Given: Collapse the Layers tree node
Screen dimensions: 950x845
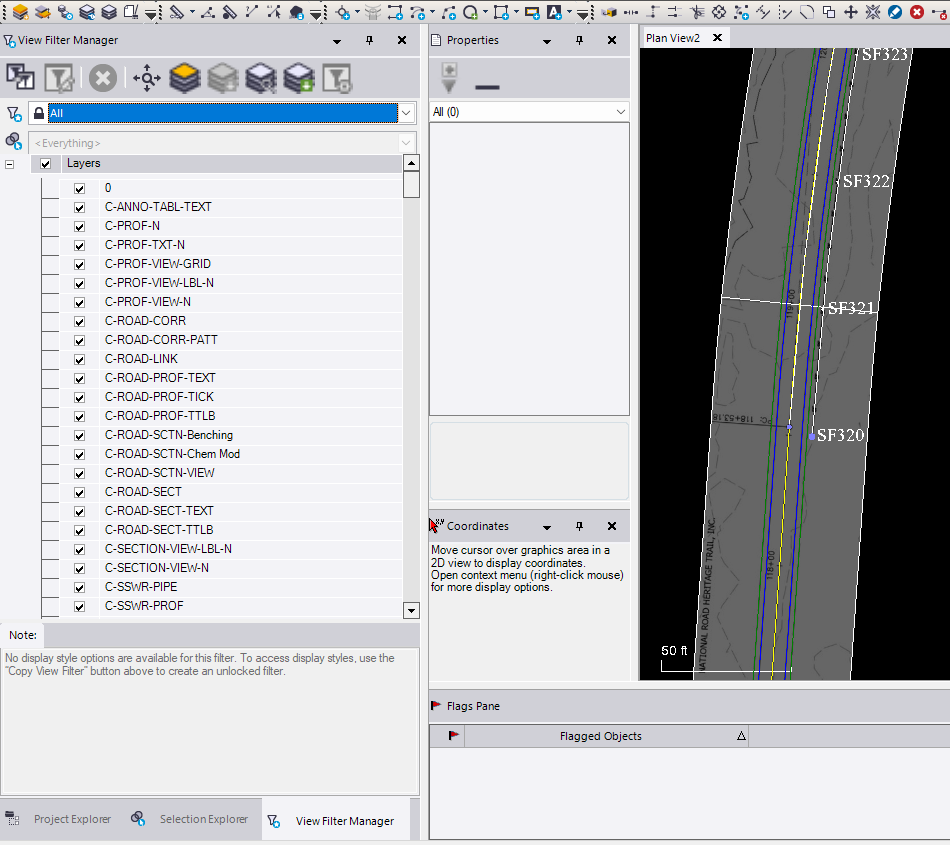Looking at the screenshot, I should tap(10, 164).
